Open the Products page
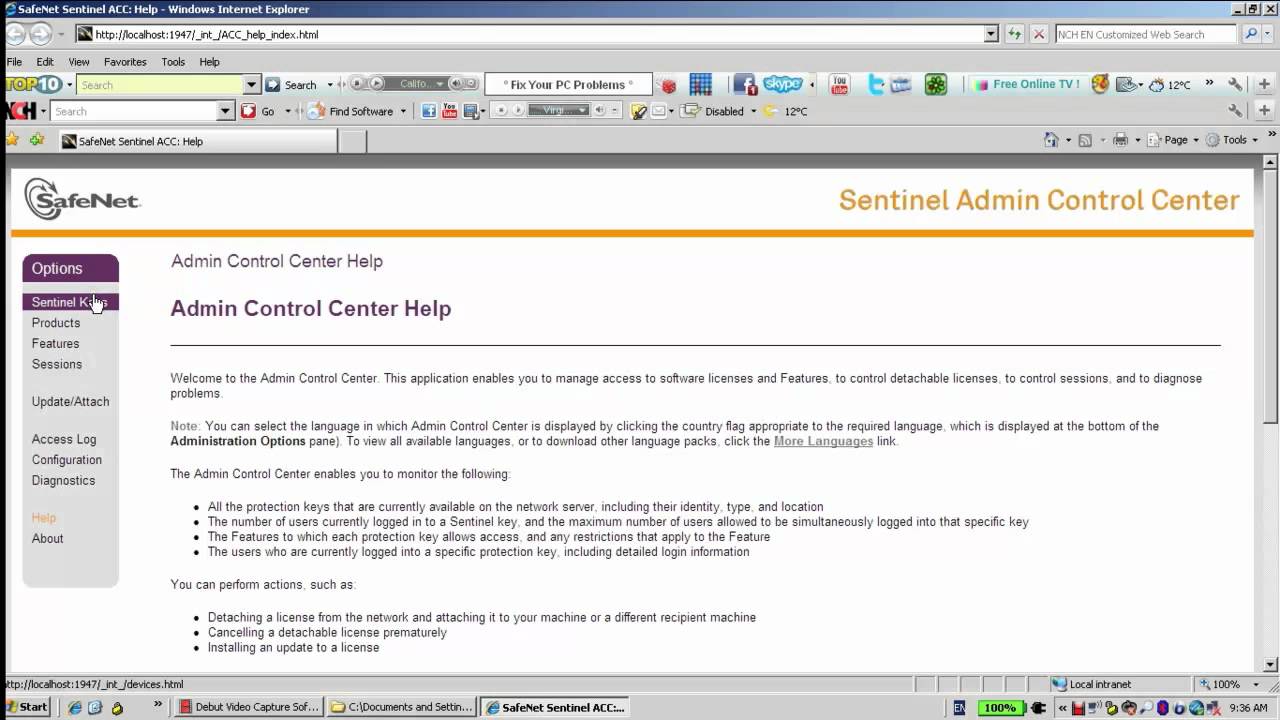This screenshot has height=720, width=1280. (56, 323)
